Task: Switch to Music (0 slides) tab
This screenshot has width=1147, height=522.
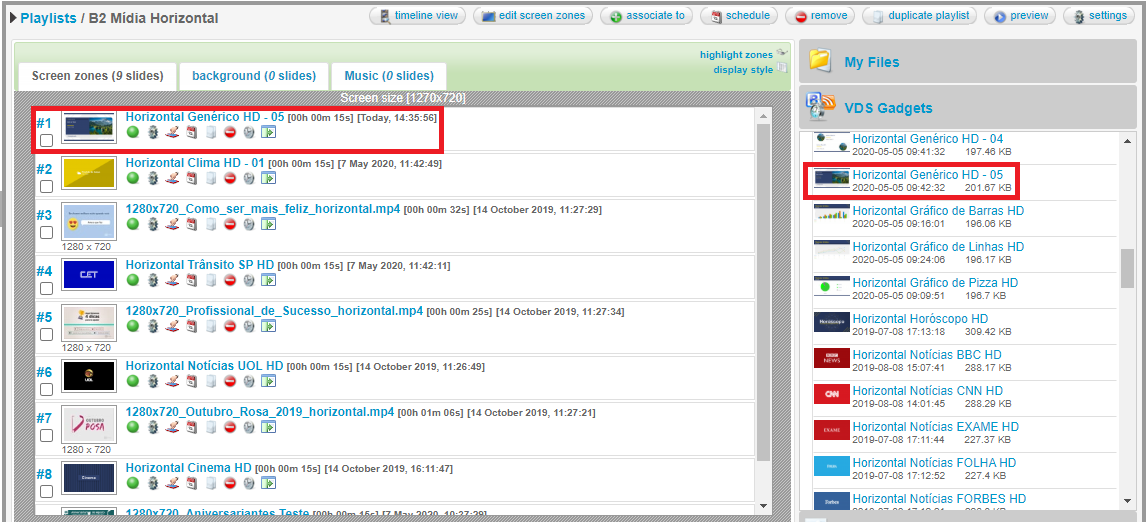Action: click(x=389, y=75)
